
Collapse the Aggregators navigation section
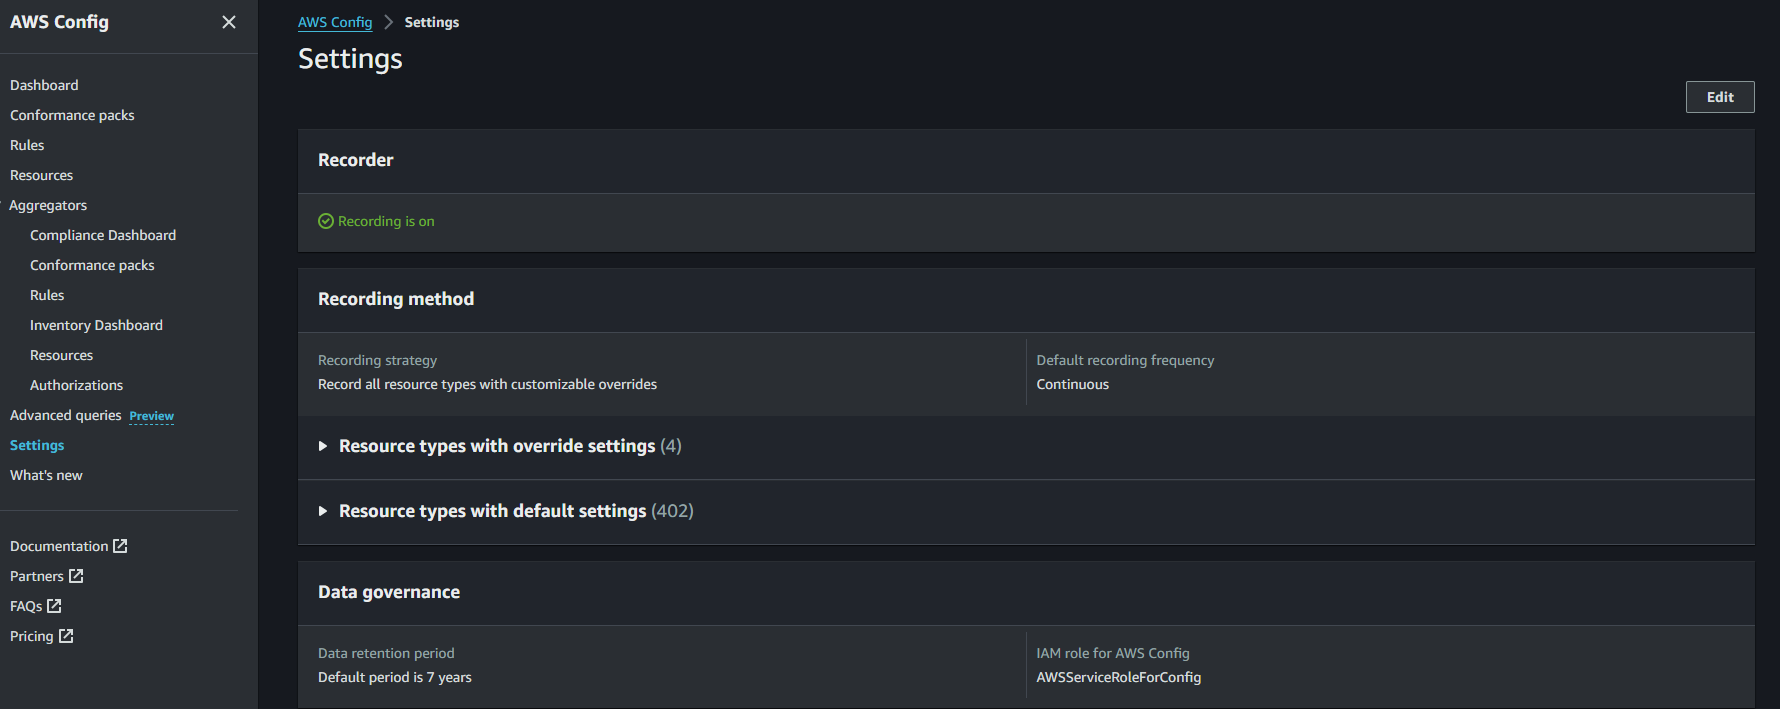click(x=47, y=205)
